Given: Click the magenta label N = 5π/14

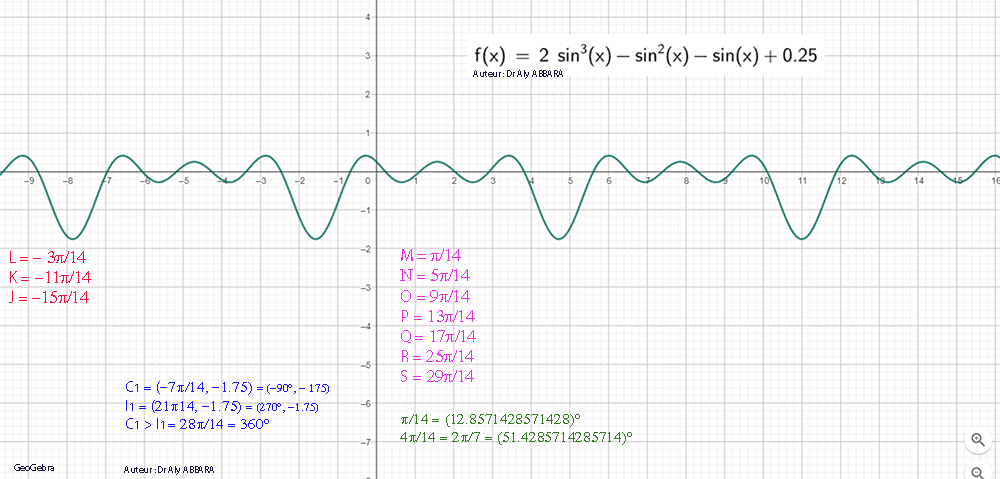Looking at the screenshot, I should [435, 276].
